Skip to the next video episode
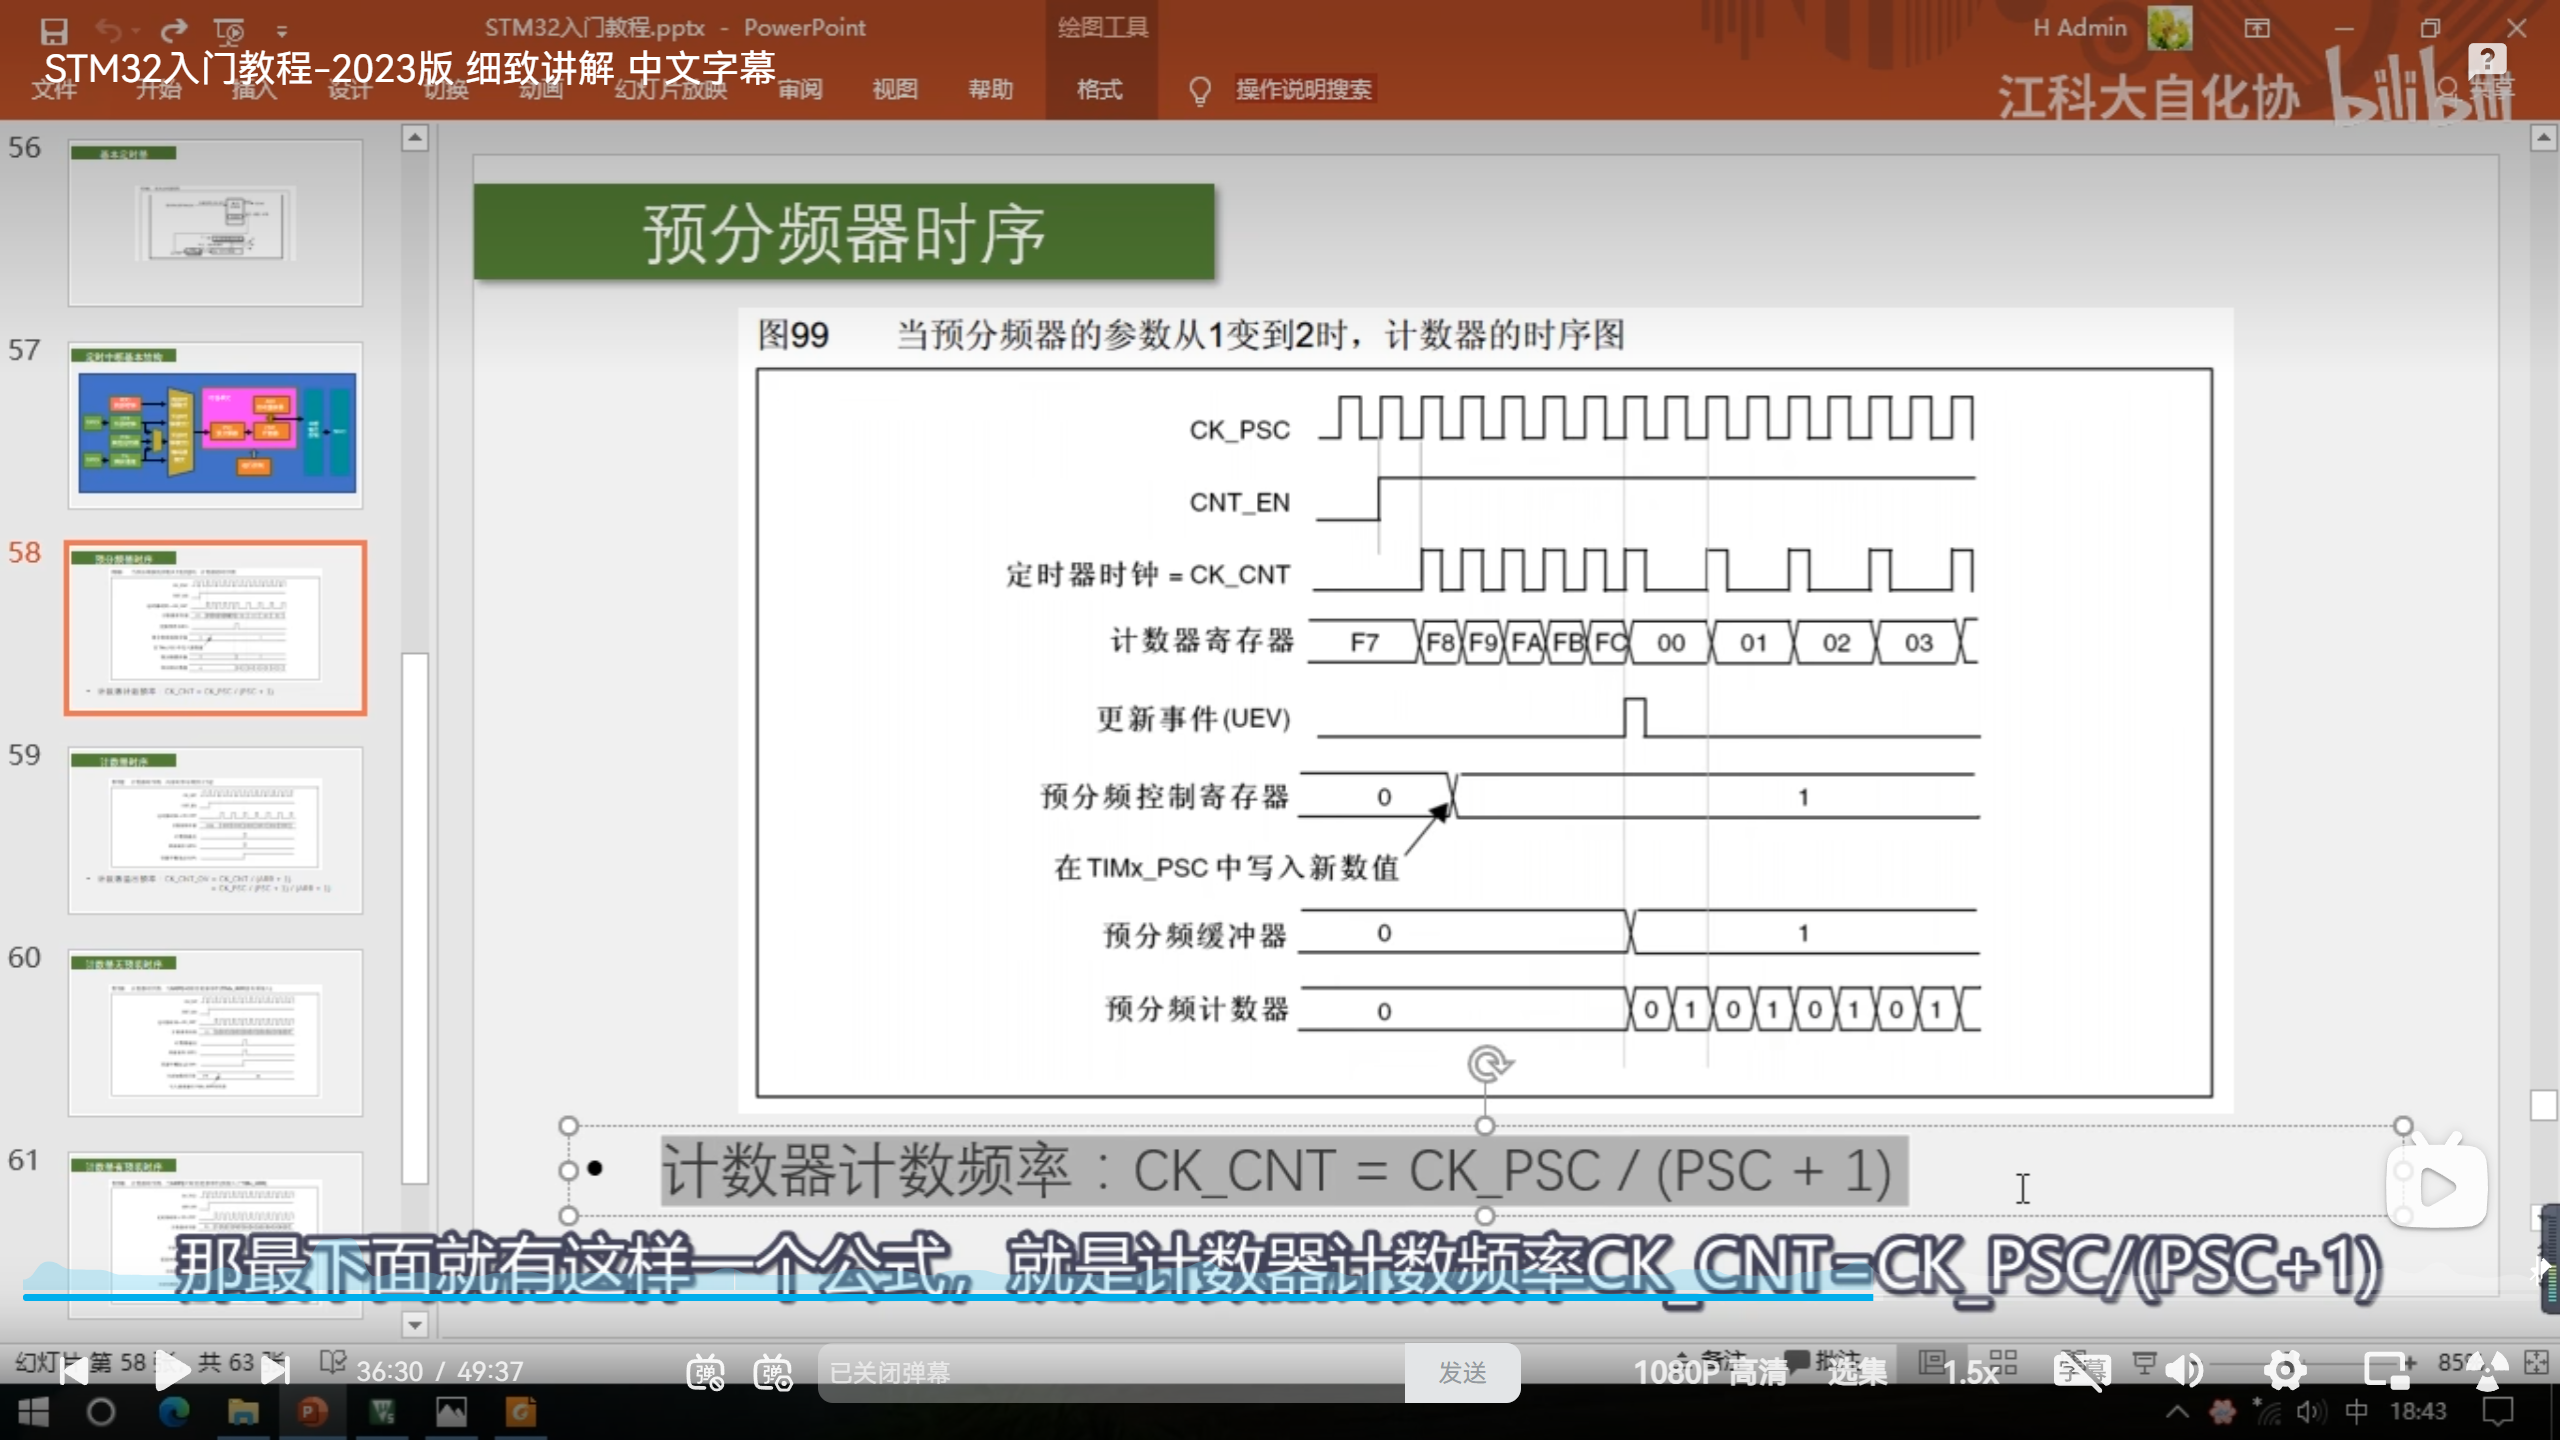The height and width of the screenshot is (1440, 2560). (x=275, y=1371)
